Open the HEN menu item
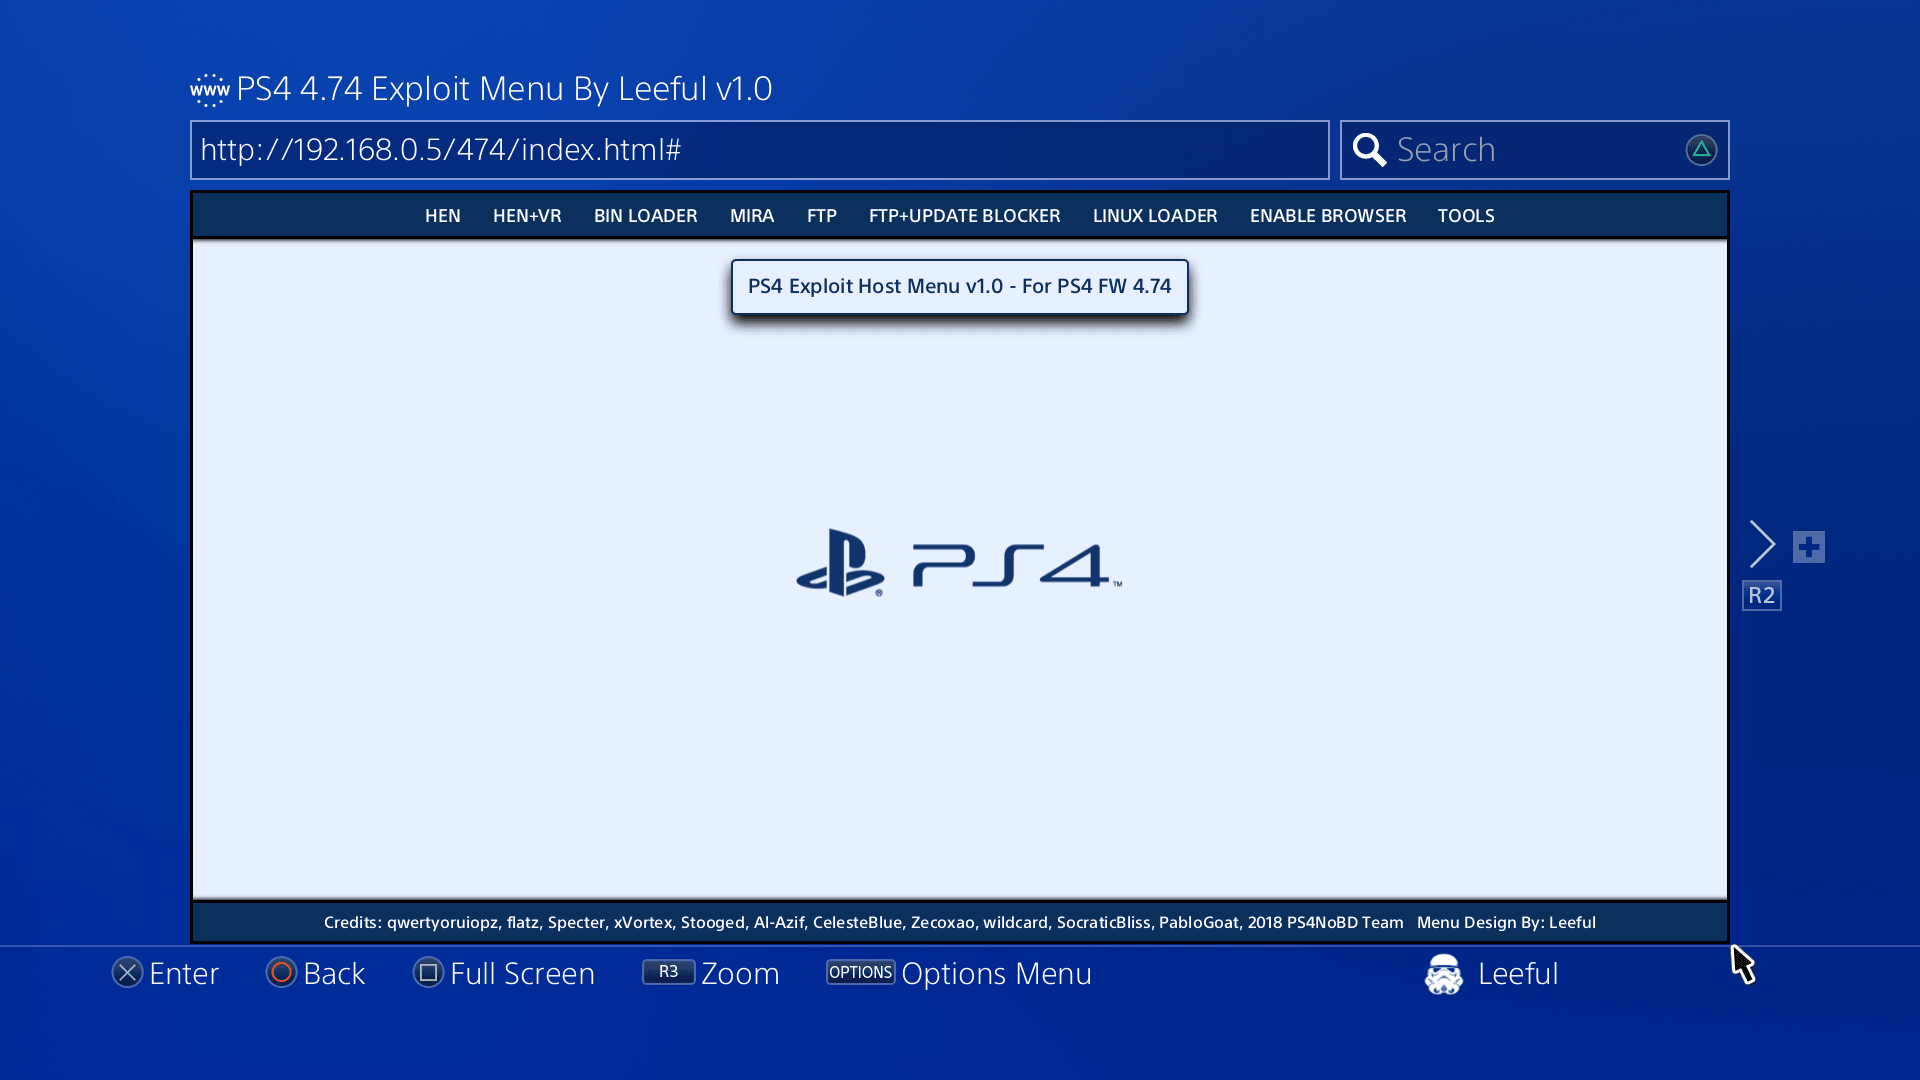This screenshot has height=1080, width=1920. click(443, 216)
